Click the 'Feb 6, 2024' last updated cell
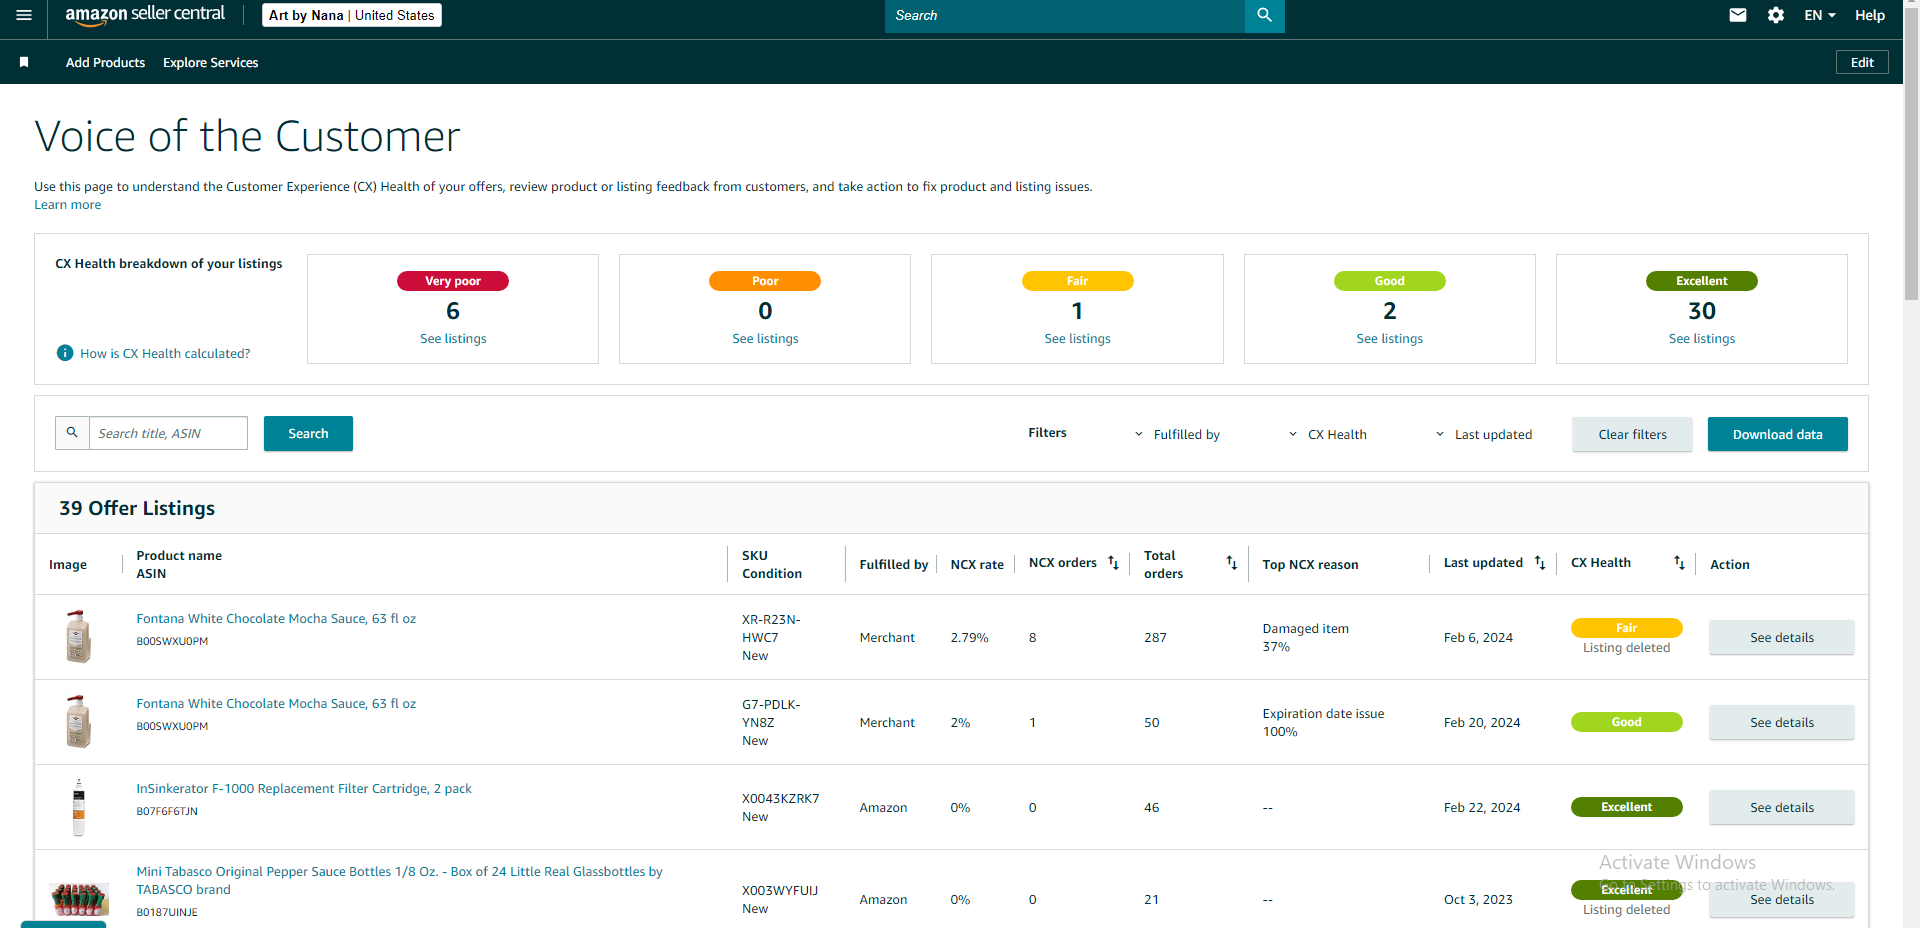The image size is (1920, 928). (x=1478, y=638)
